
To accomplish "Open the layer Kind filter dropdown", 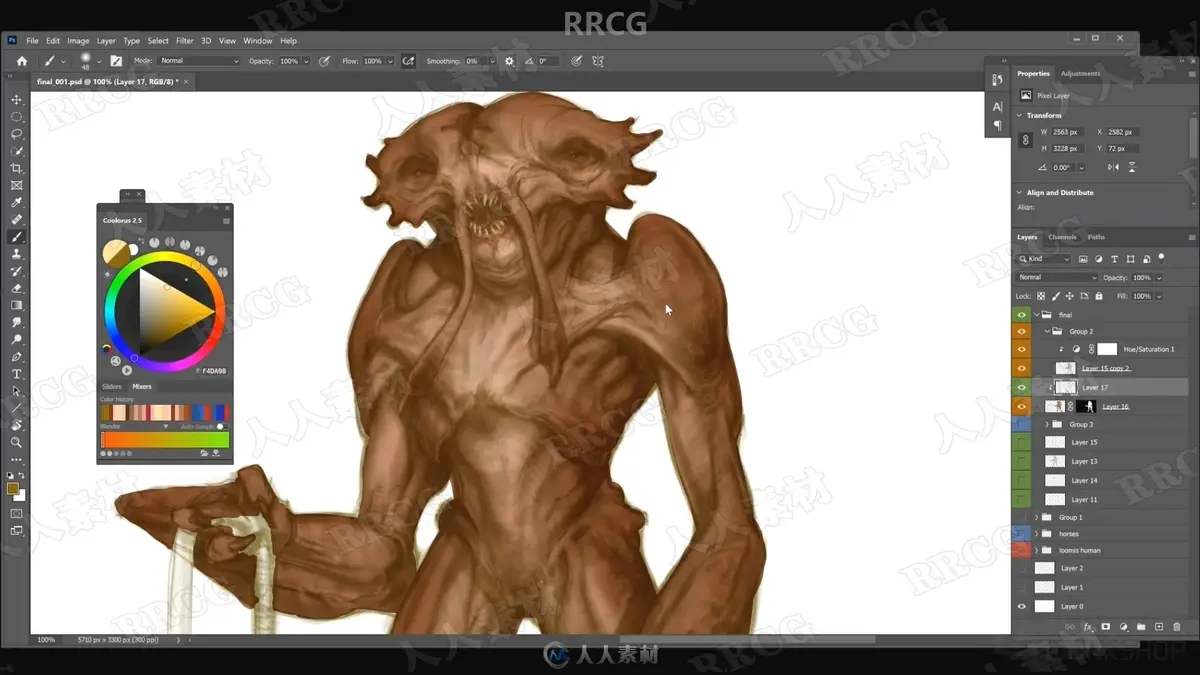I will (x=1044, y=259).
